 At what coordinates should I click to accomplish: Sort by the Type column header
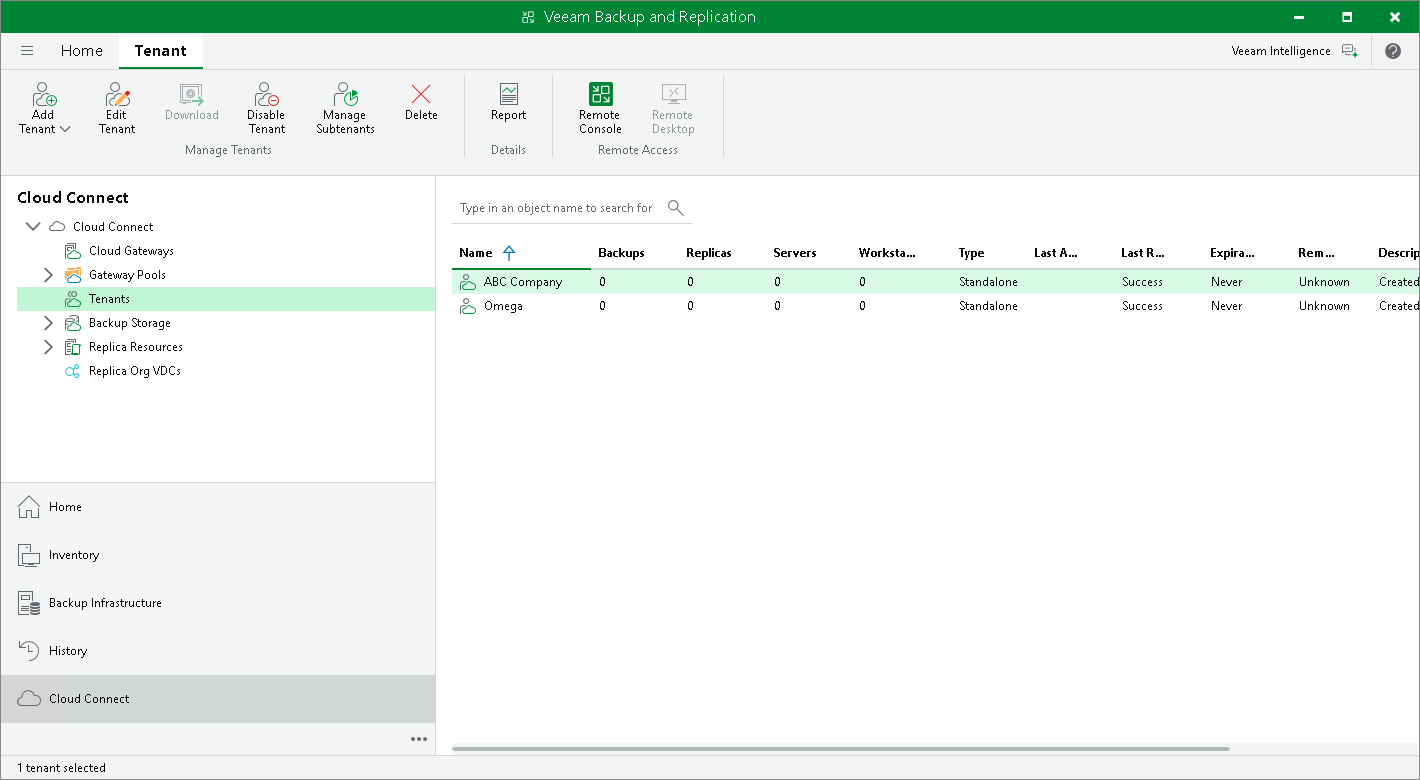(971, 253)
